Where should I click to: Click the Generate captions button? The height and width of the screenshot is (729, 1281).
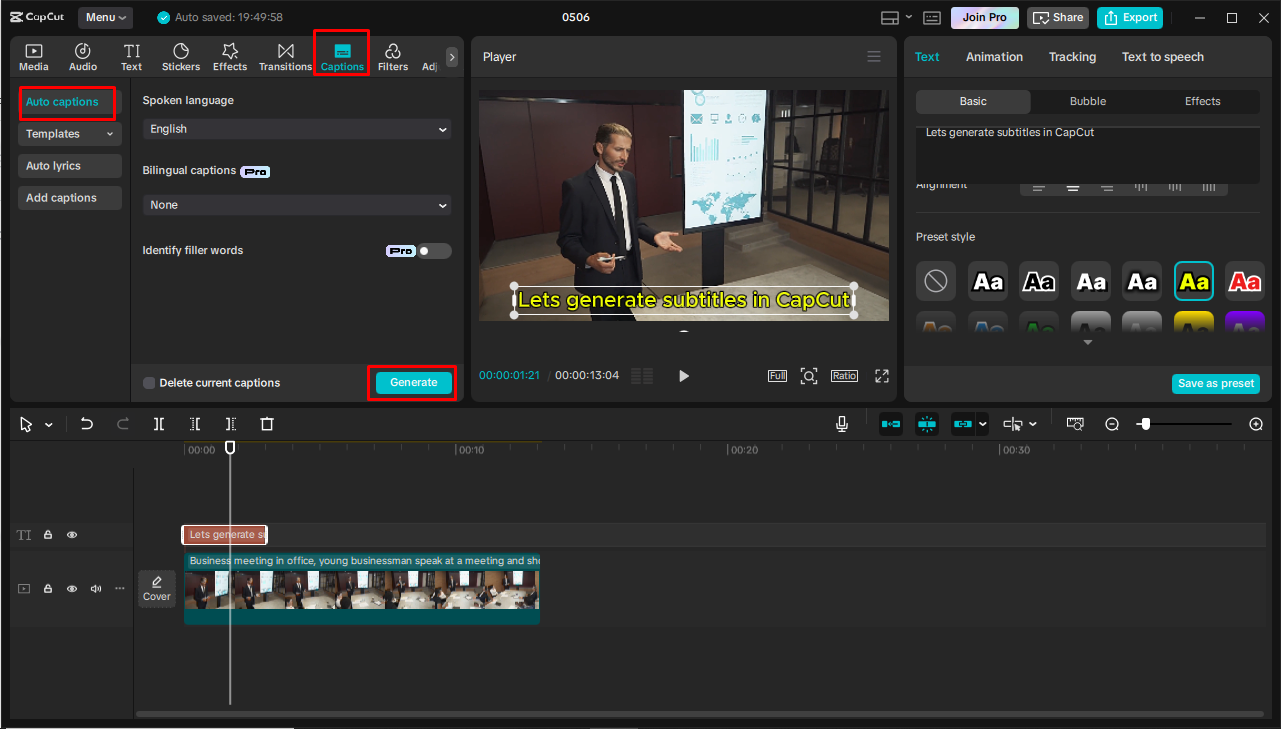coord(412,382)
